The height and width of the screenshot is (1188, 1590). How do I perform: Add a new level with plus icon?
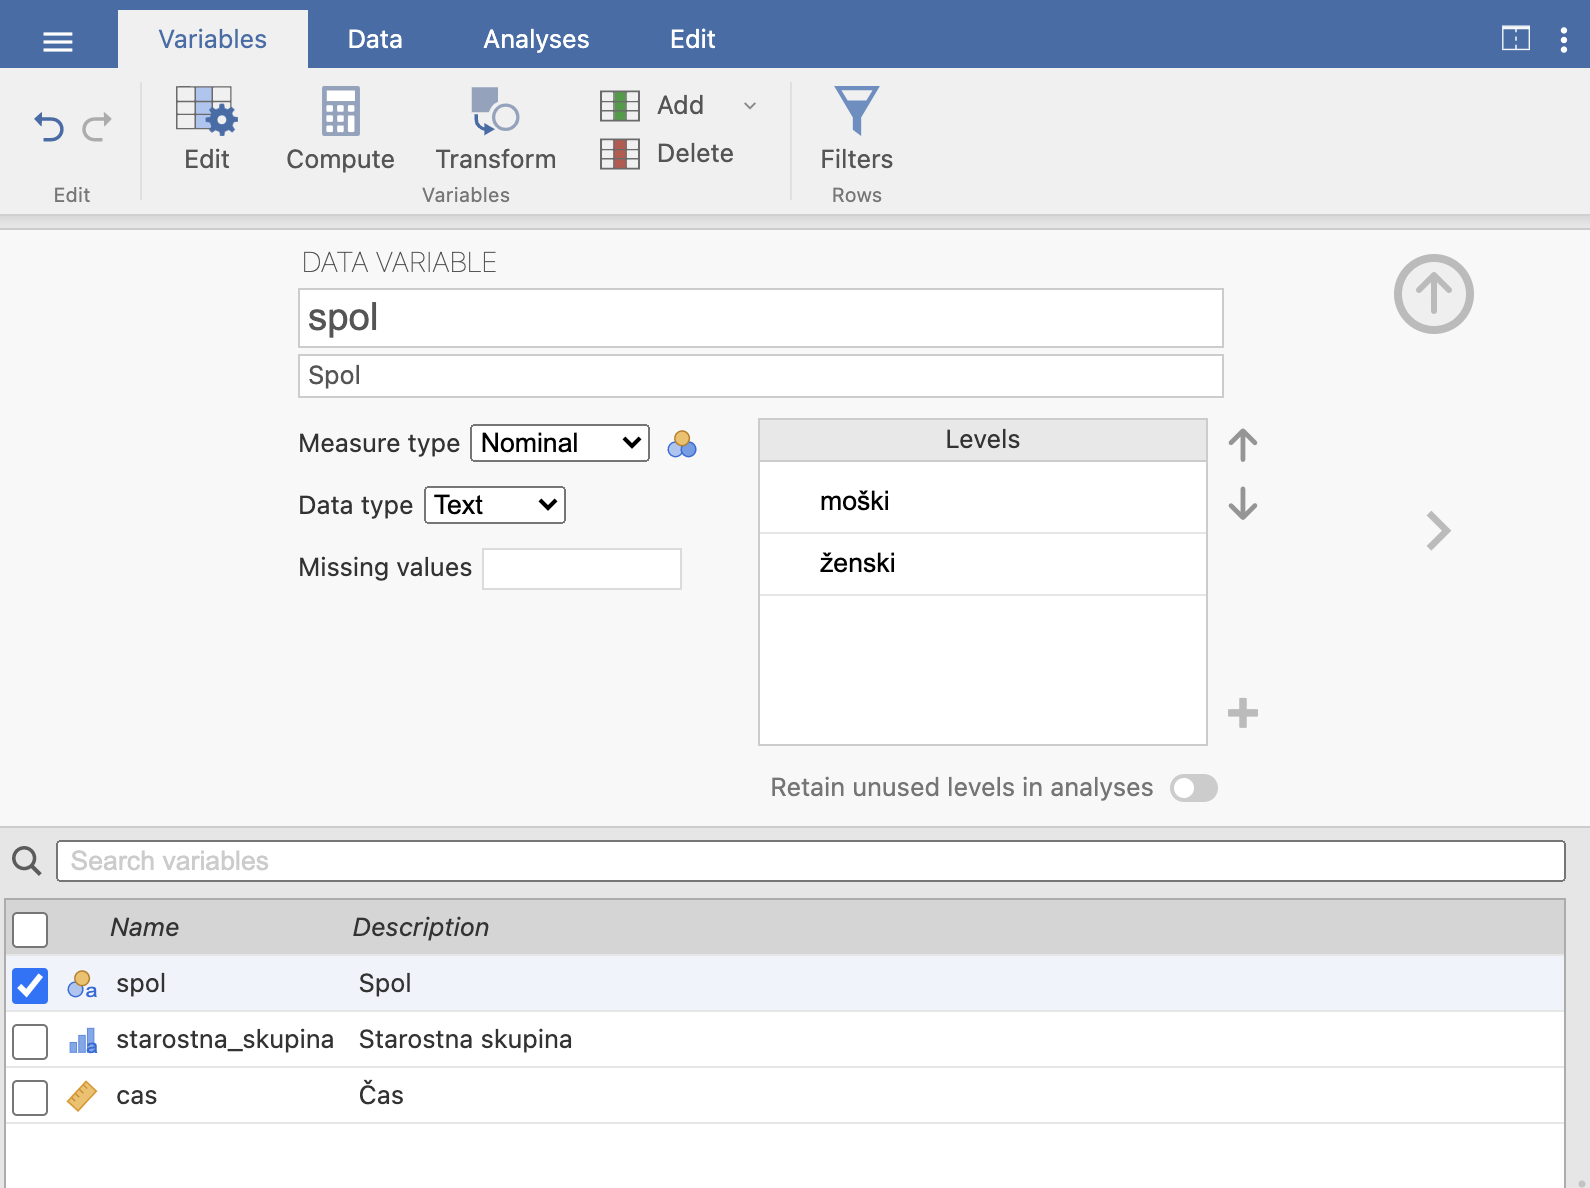[x=1243, y=713]
